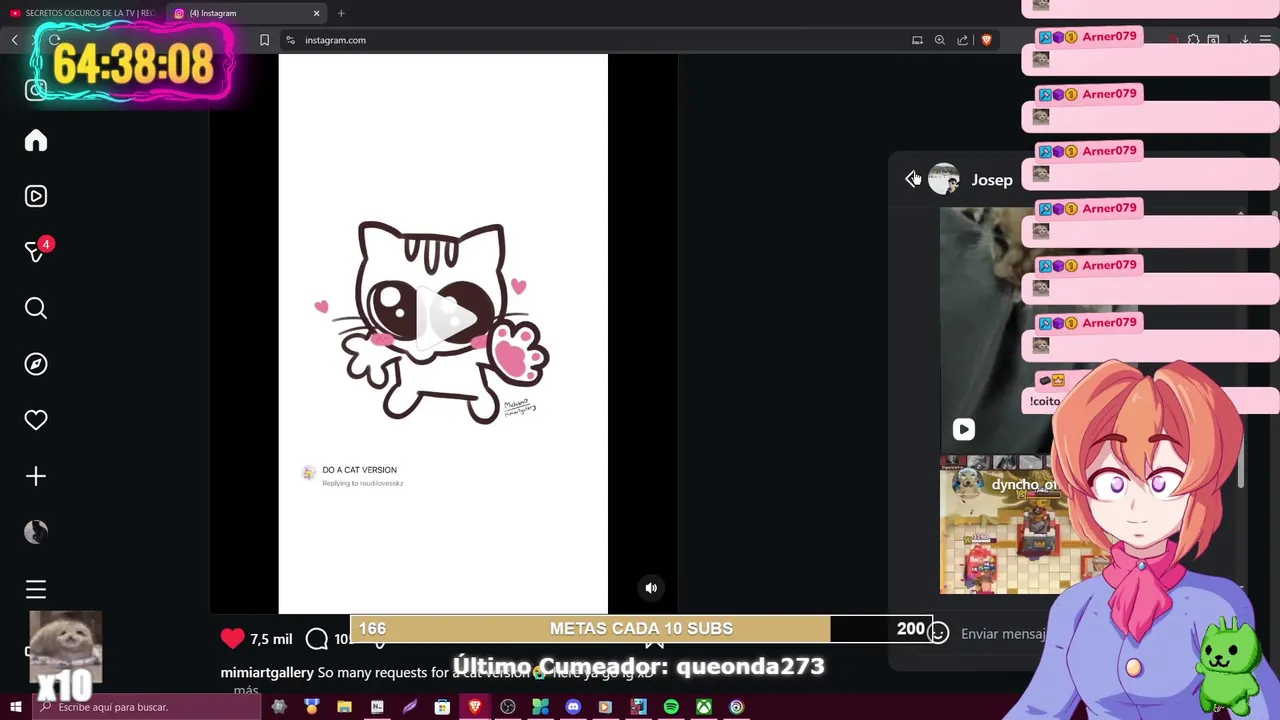
Task: Mute the reel audio speaker icon
Action: (x=651, y=588)
